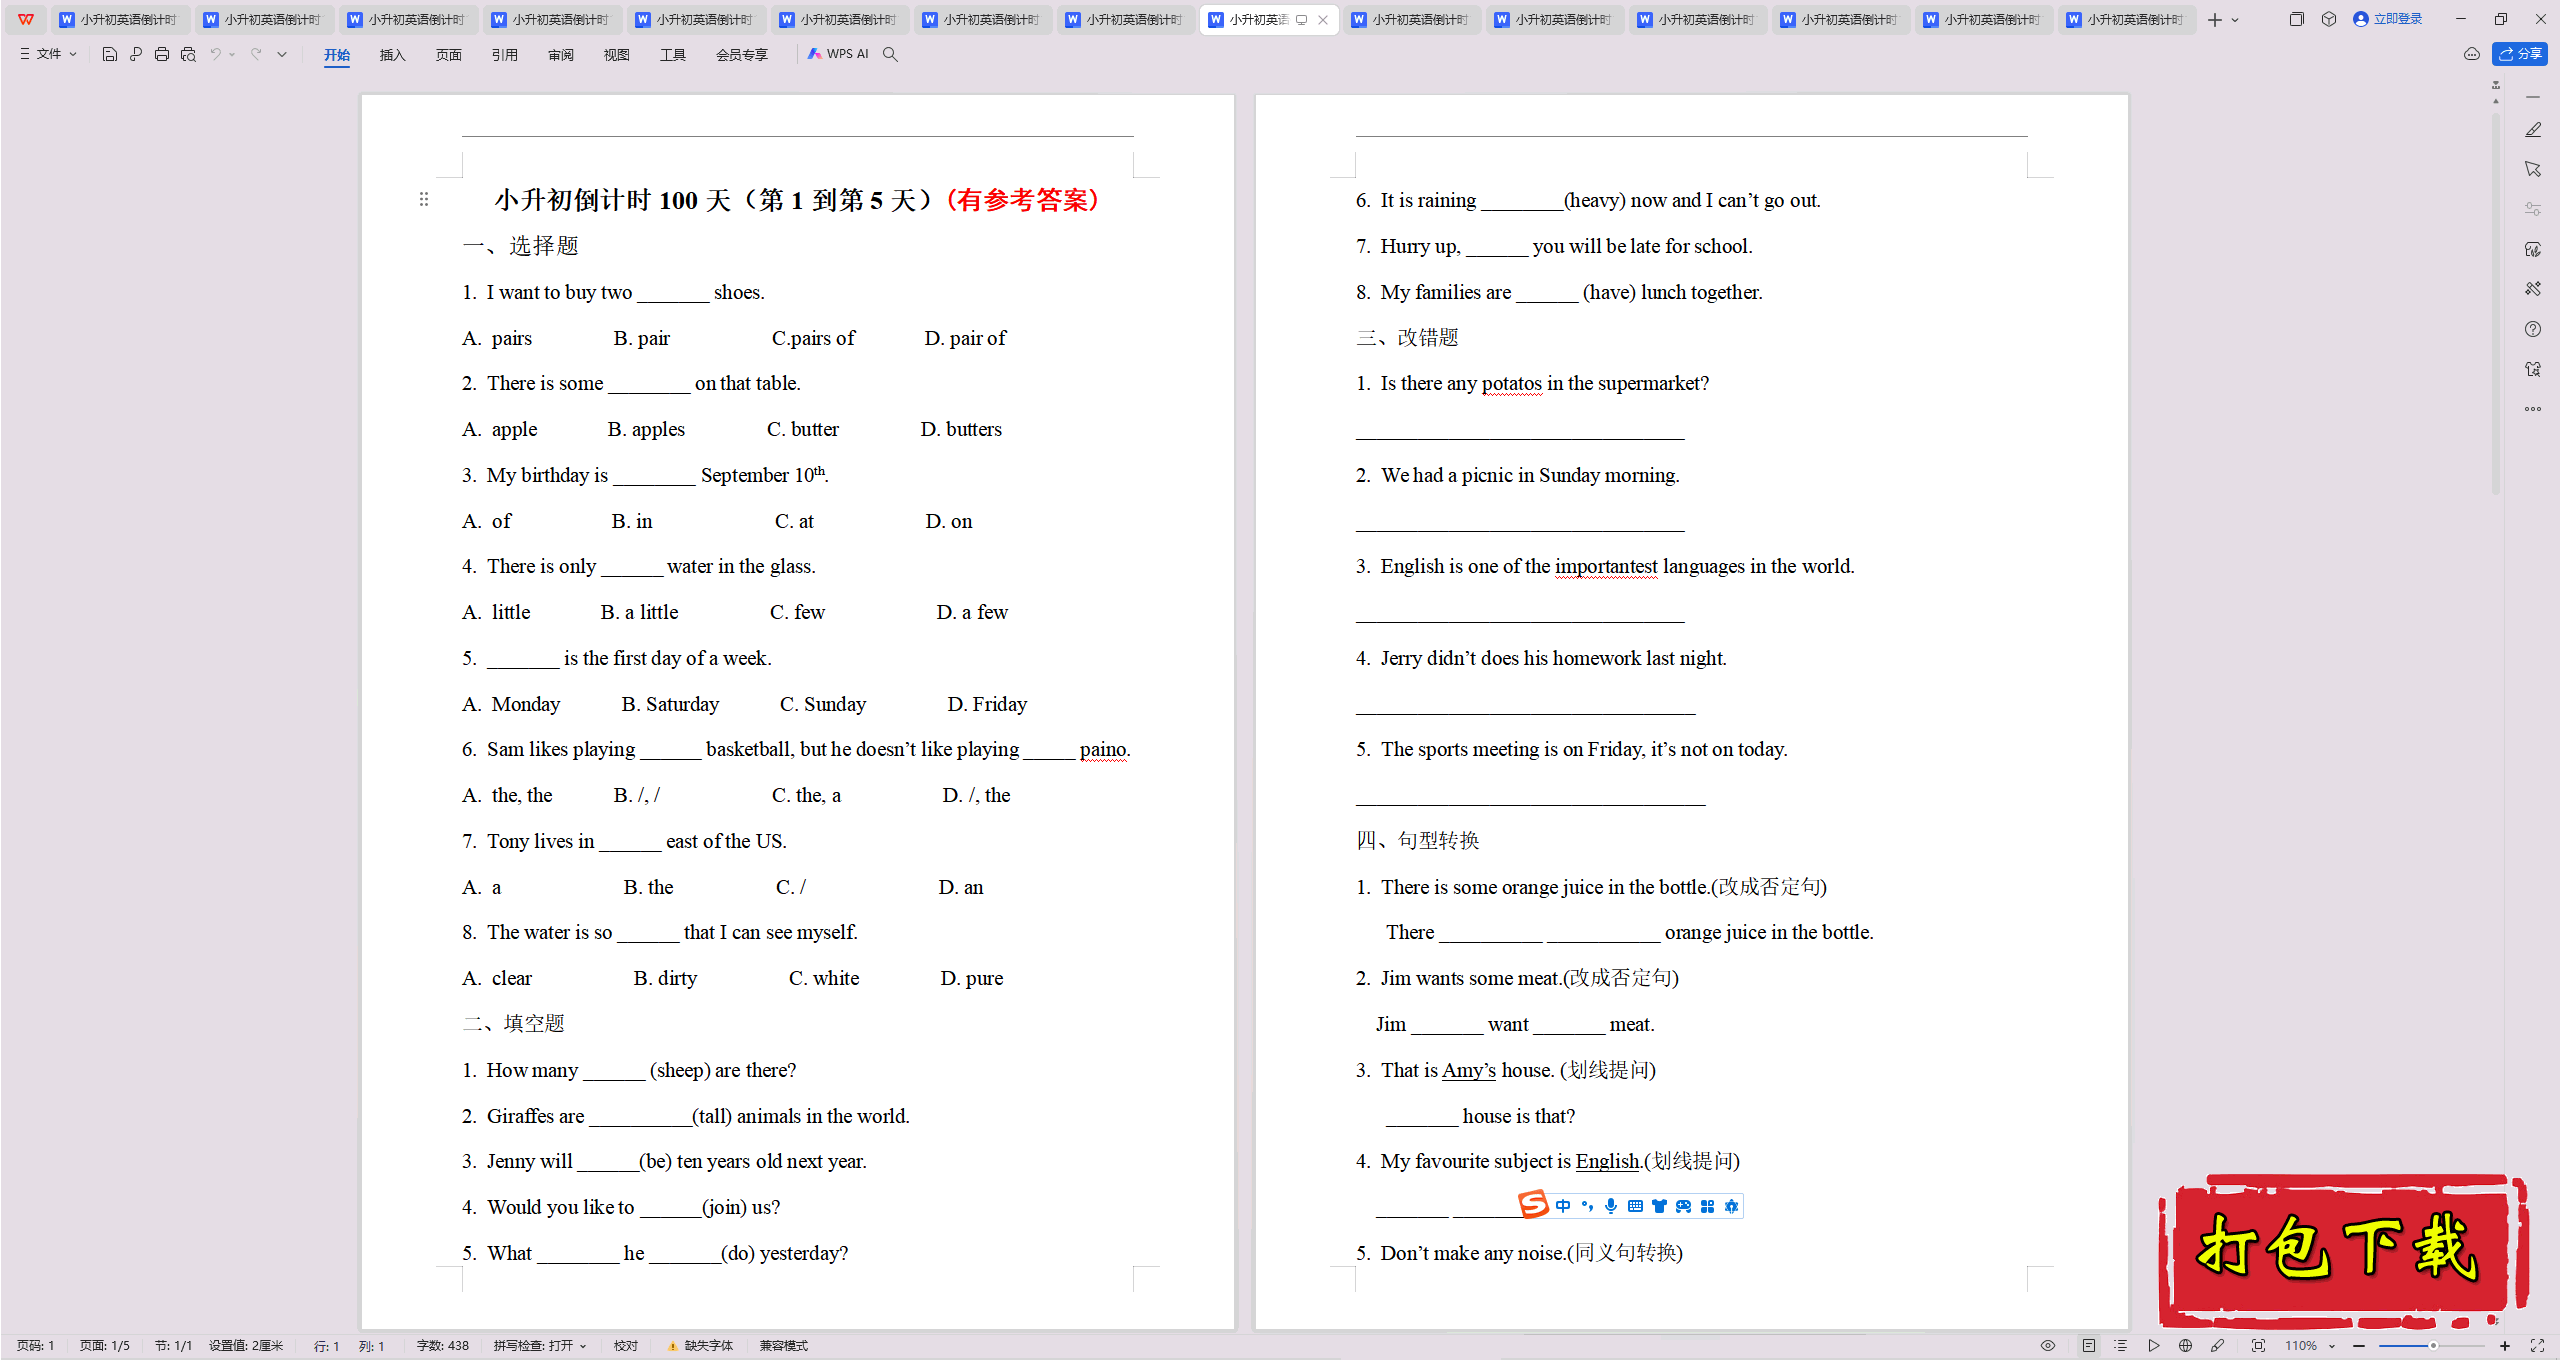Click the zoom out minus button

point(2359,1346)
